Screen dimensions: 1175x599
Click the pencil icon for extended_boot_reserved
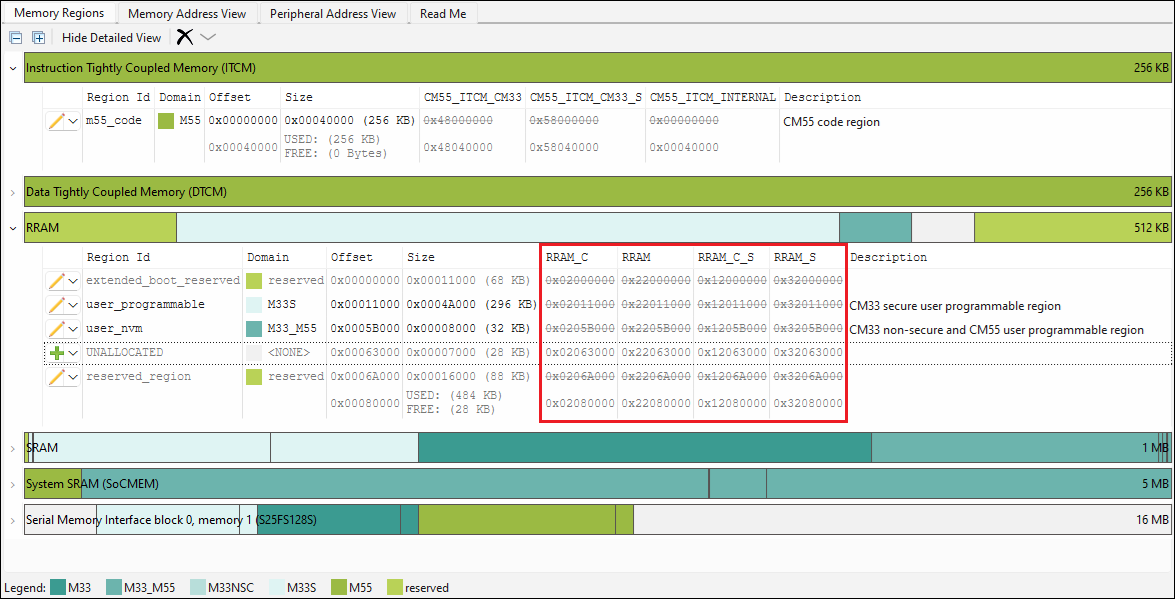(x=56, y=281)
